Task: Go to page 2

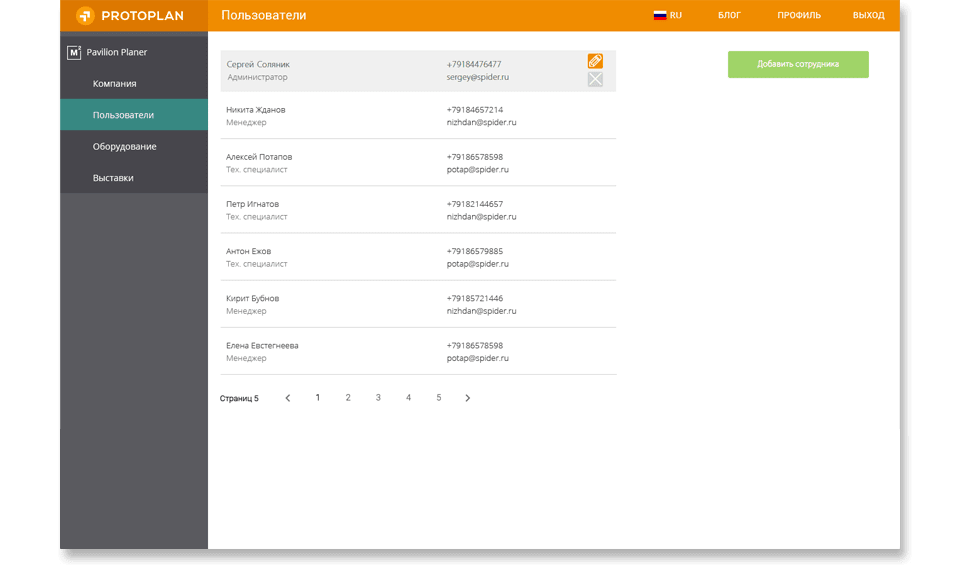Action: pos(348,398)
